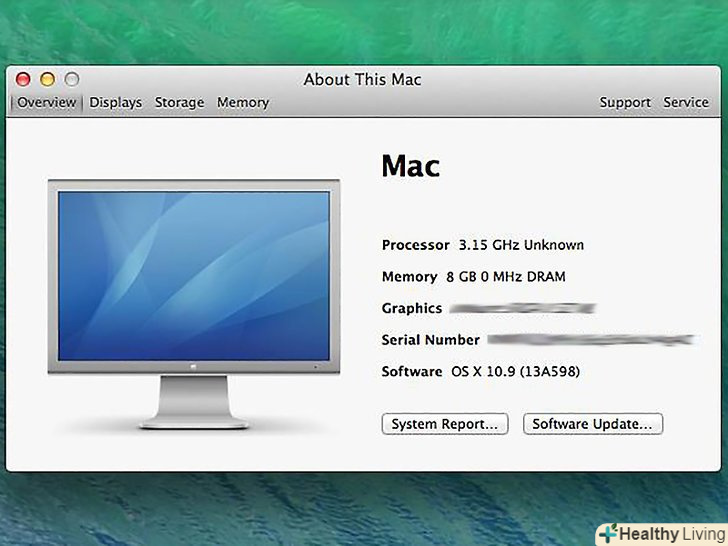Click 'OS X 10.9 (13A598)' software version
This screenshot has width=728, height=546.
point(515,371)
